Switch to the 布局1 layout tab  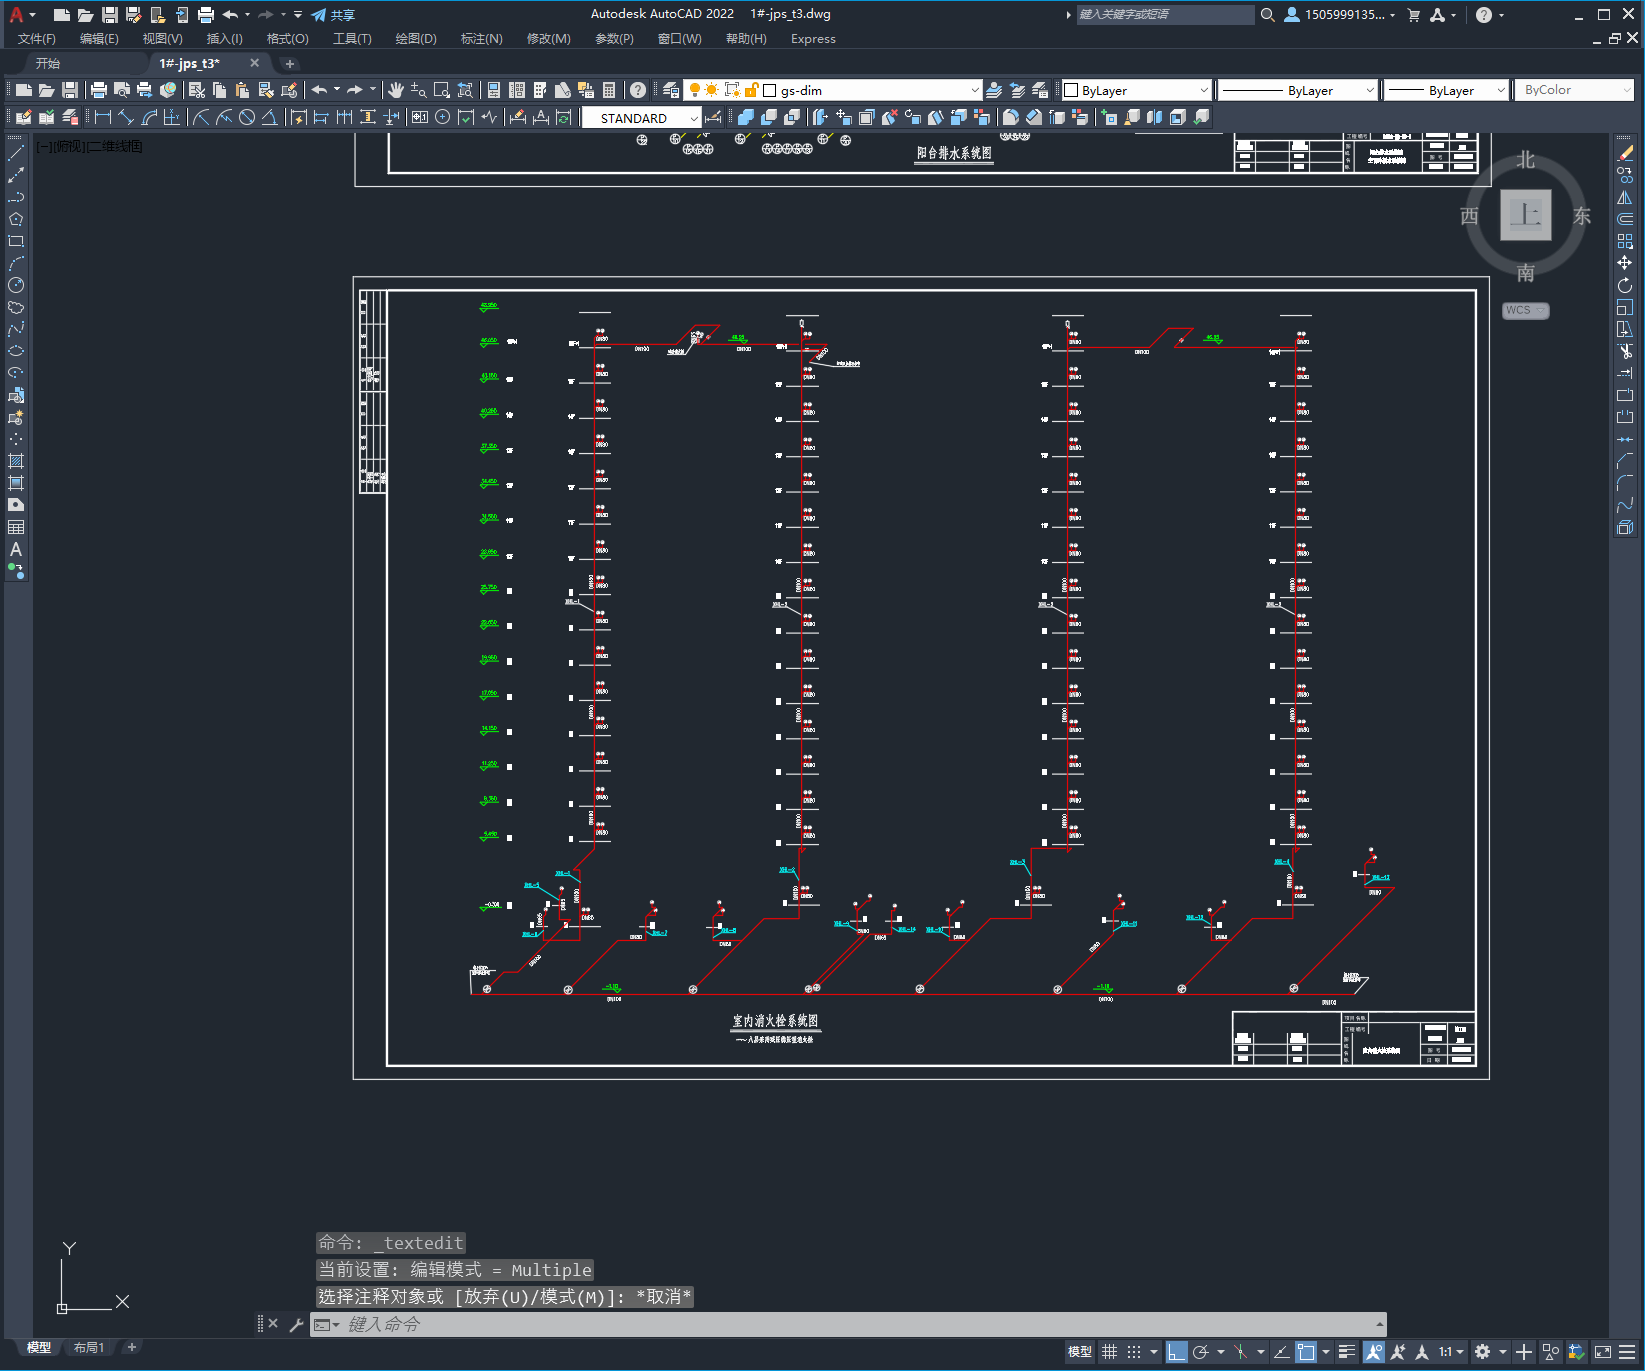89,1347
